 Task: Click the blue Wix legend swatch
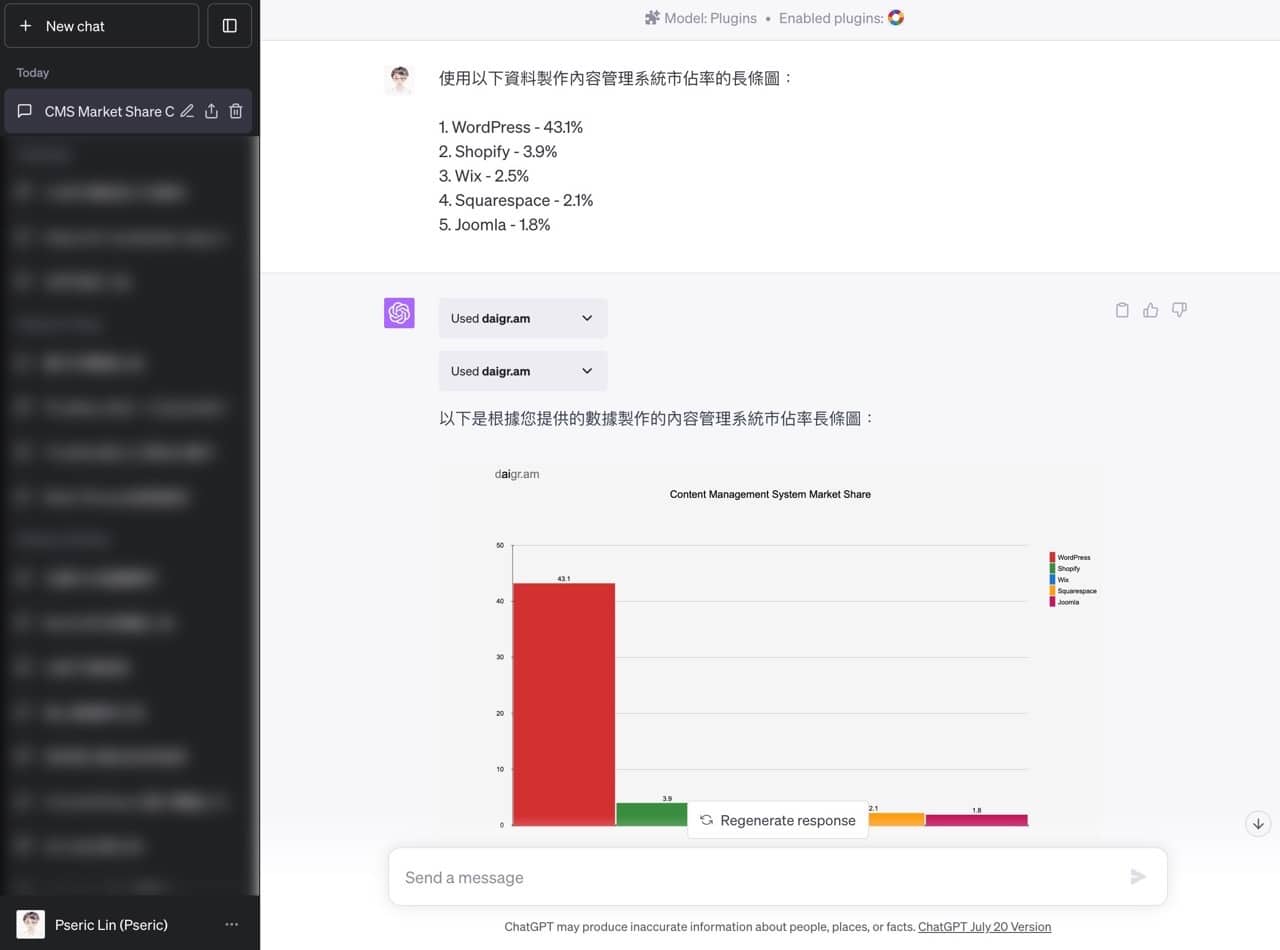[1052, 579]
